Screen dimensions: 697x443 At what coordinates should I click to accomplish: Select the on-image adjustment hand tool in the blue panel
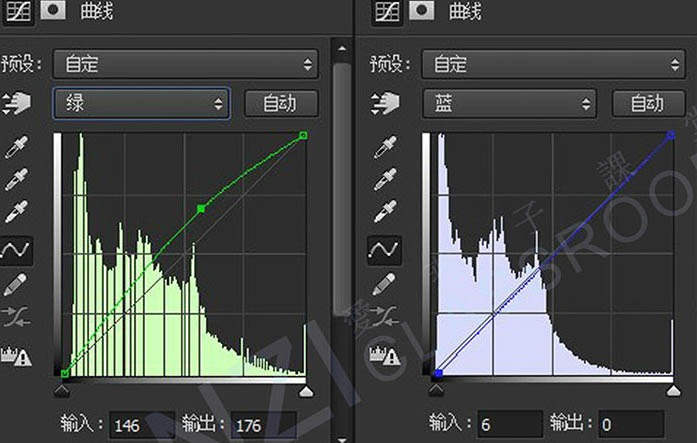pos(385,104)
